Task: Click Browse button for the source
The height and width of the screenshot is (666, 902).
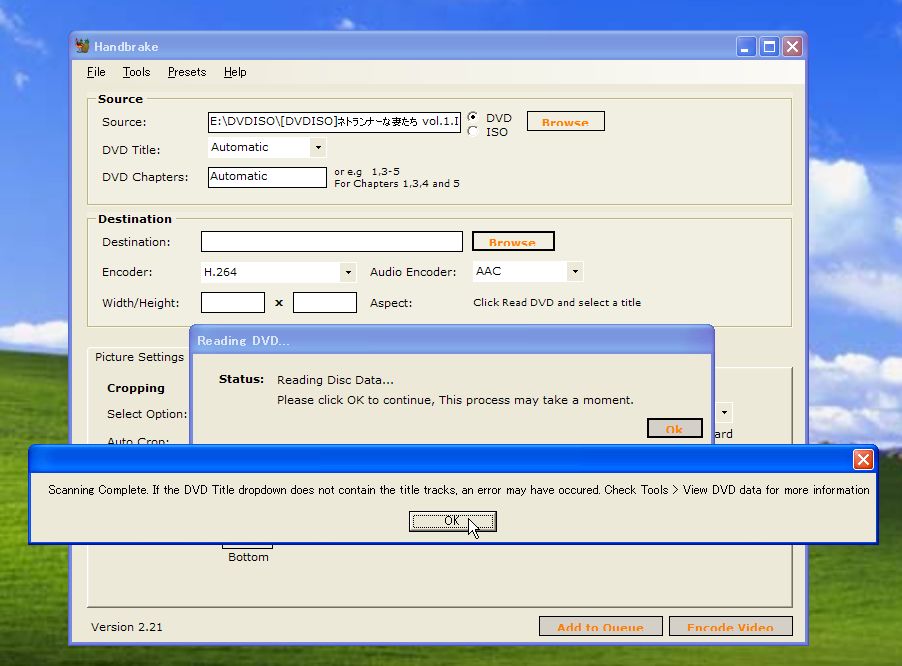Action: click(565, 121)
